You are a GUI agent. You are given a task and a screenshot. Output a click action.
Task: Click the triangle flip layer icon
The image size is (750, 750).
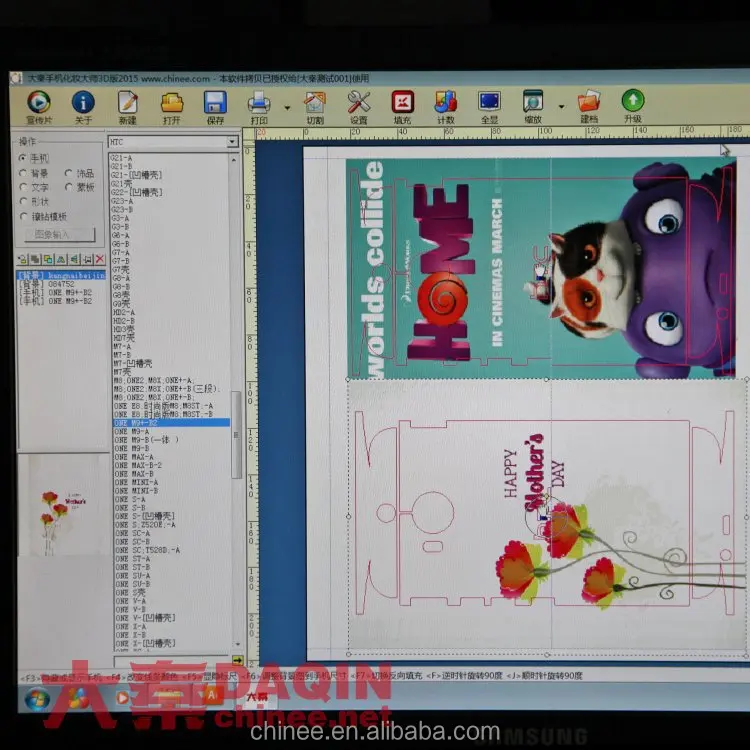pyautogui.click(x=61, y=259)
